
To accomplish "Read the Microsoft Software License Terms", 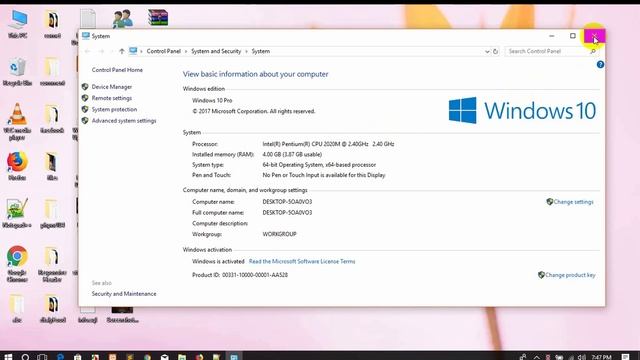I will coord(302,262).
